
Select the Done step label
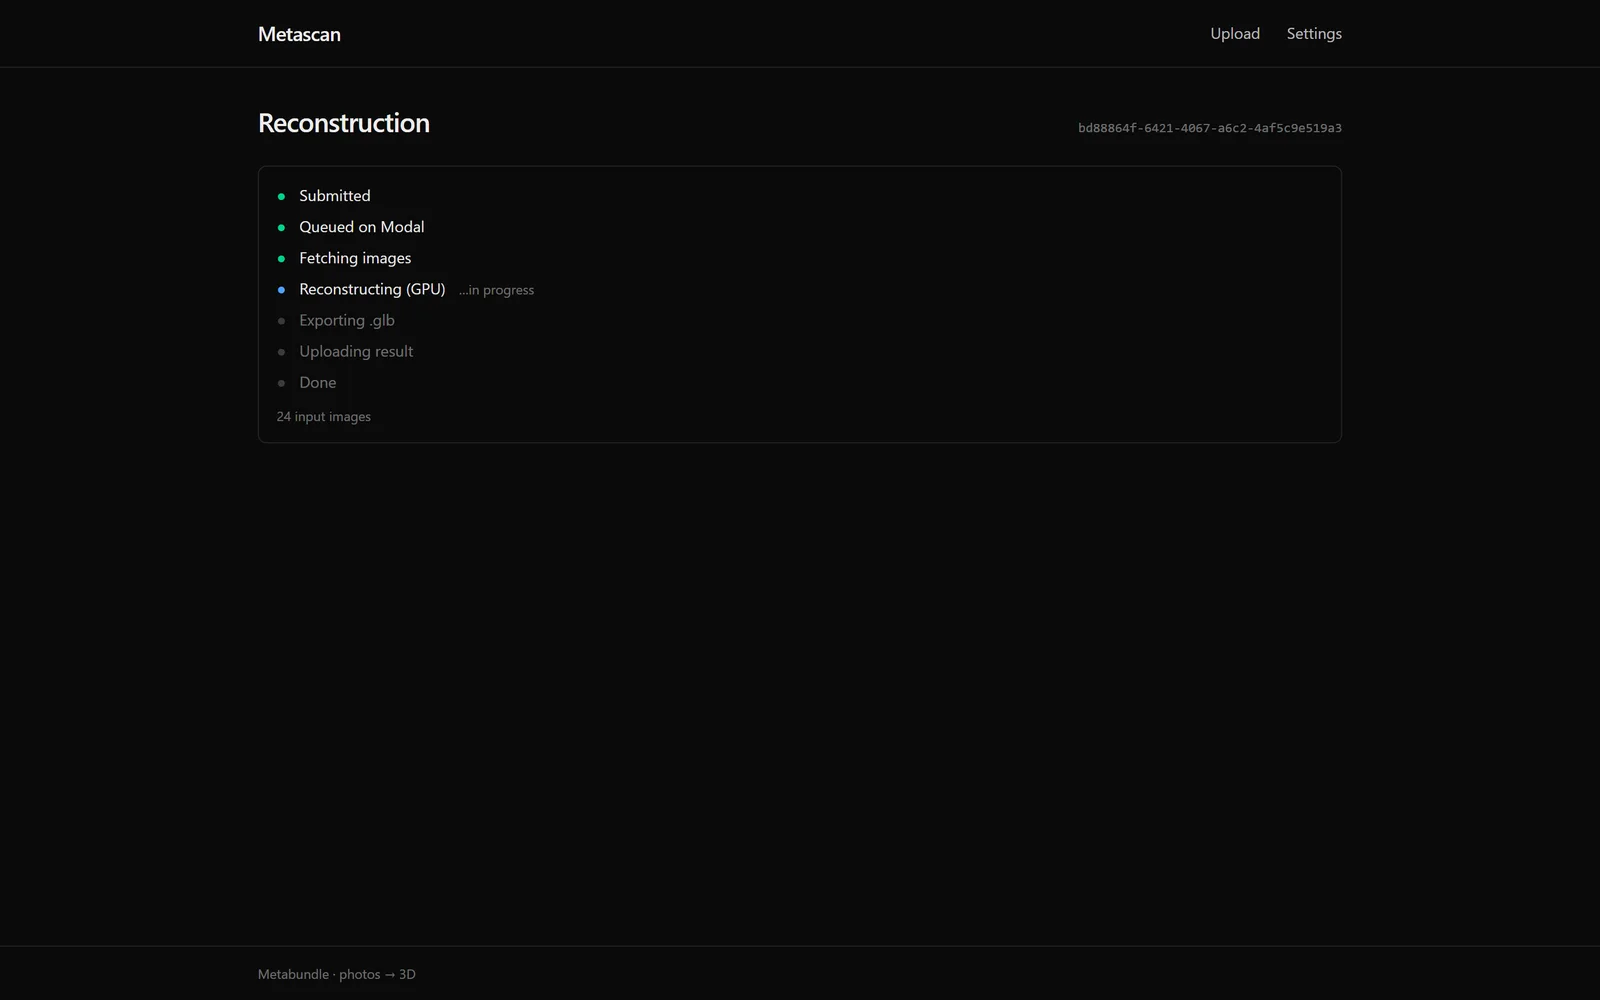pyautogui.click(x=318, y=382)
